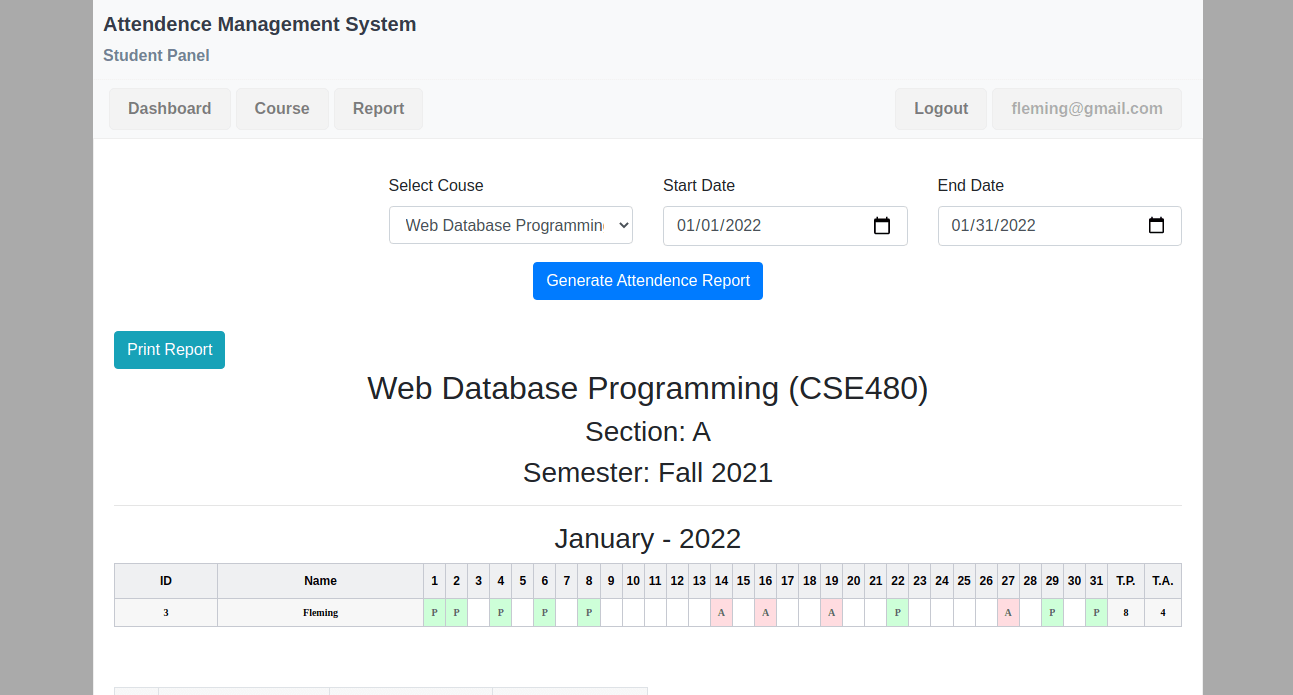This screenshot has width=1293, height=695.
Task: Click into the End Date field
Action: click(1035, 226)
